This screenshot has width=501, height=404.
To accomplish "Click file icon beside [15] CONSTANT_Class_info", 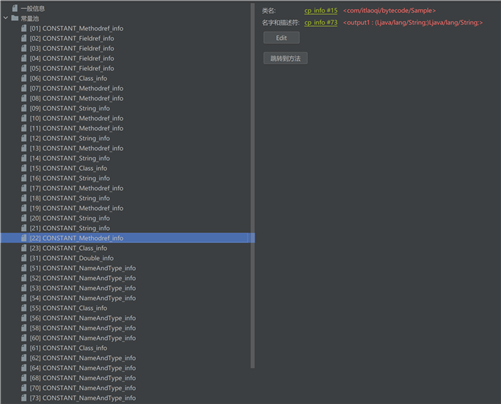I will 24,168.
